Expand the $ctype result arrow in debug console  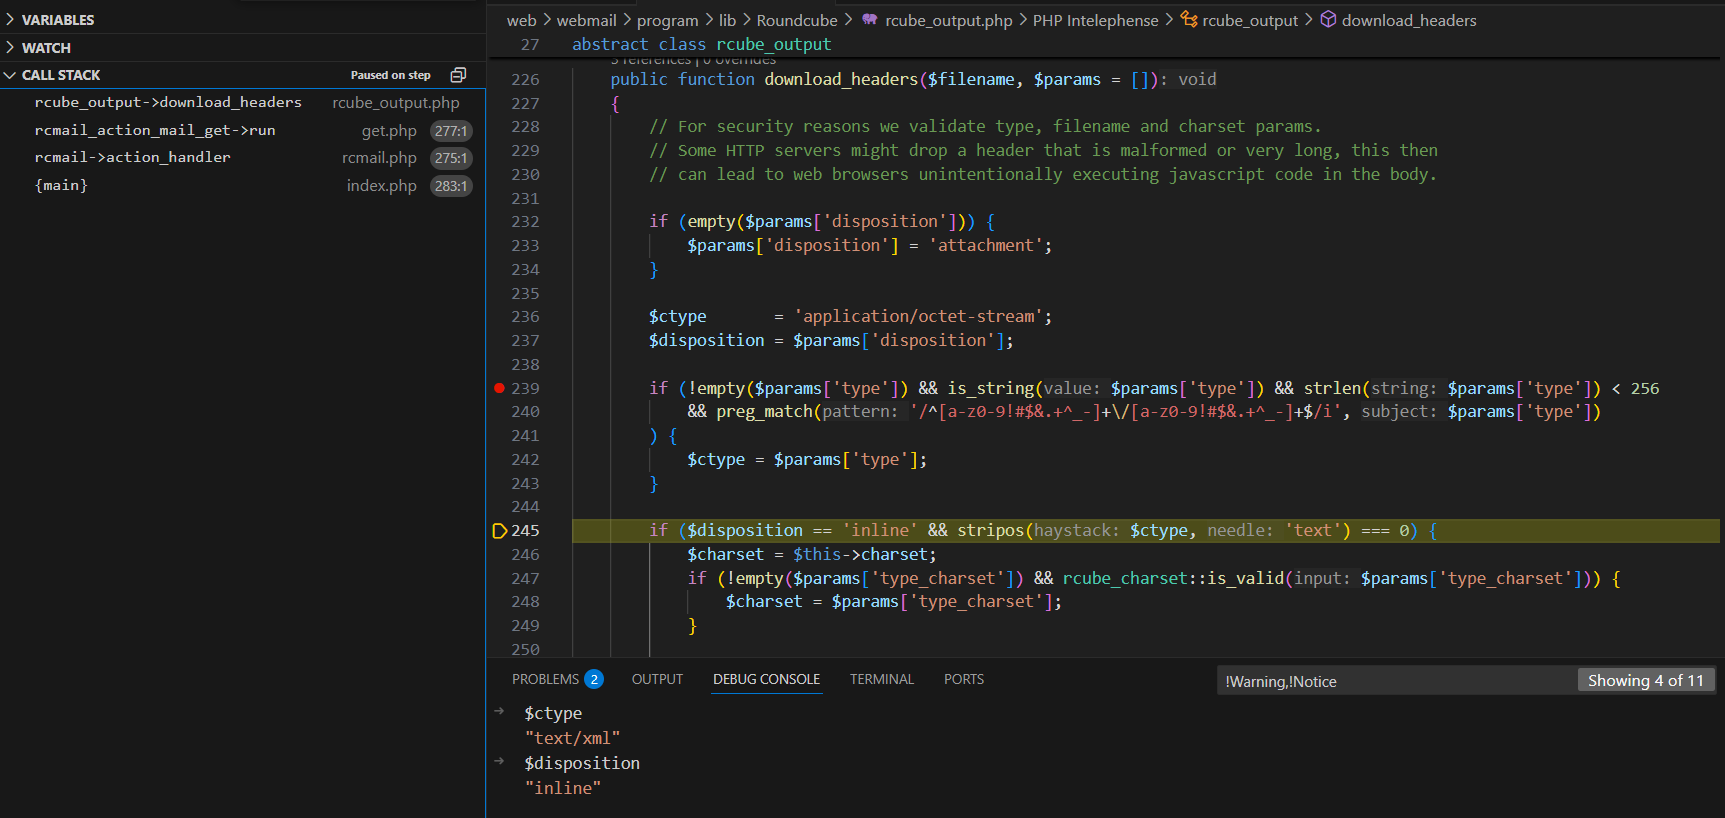pyautogui.click(x=499, y=712)
